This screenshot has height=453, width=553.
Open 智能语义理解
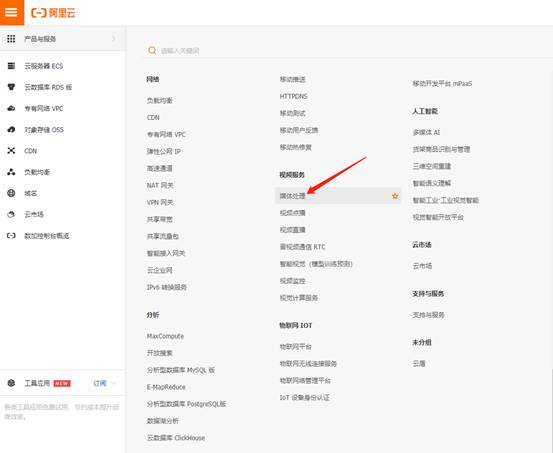click(432, 183)
